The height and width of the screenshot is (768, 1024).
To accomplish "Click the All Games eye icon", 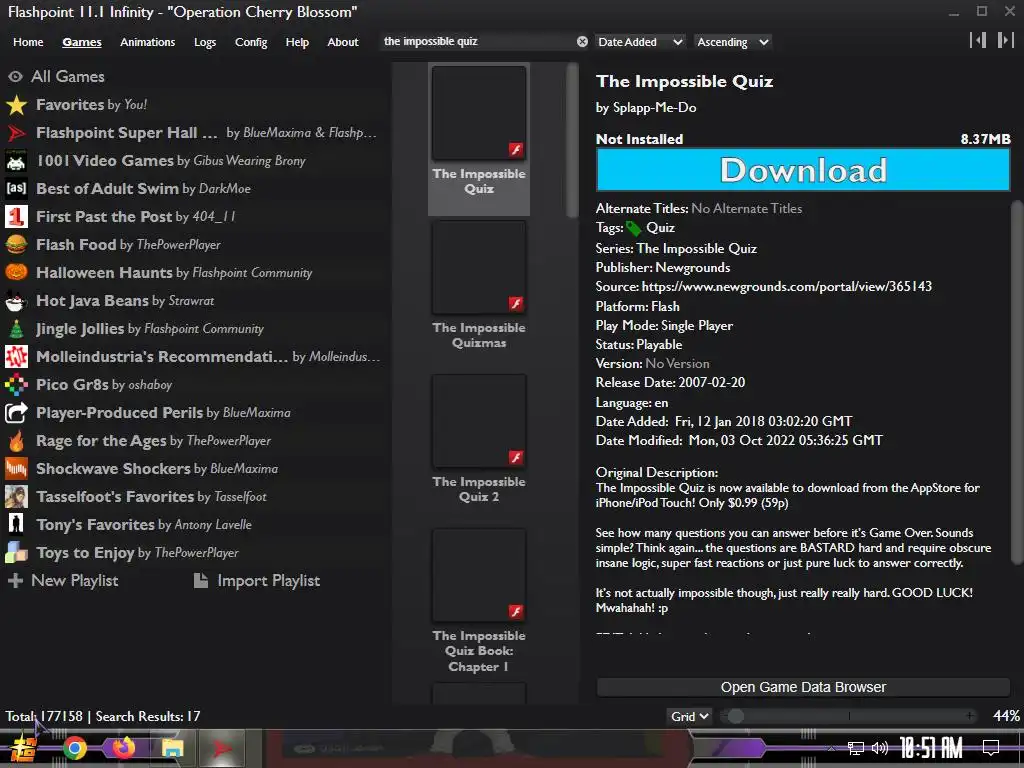I will [15, 76].
